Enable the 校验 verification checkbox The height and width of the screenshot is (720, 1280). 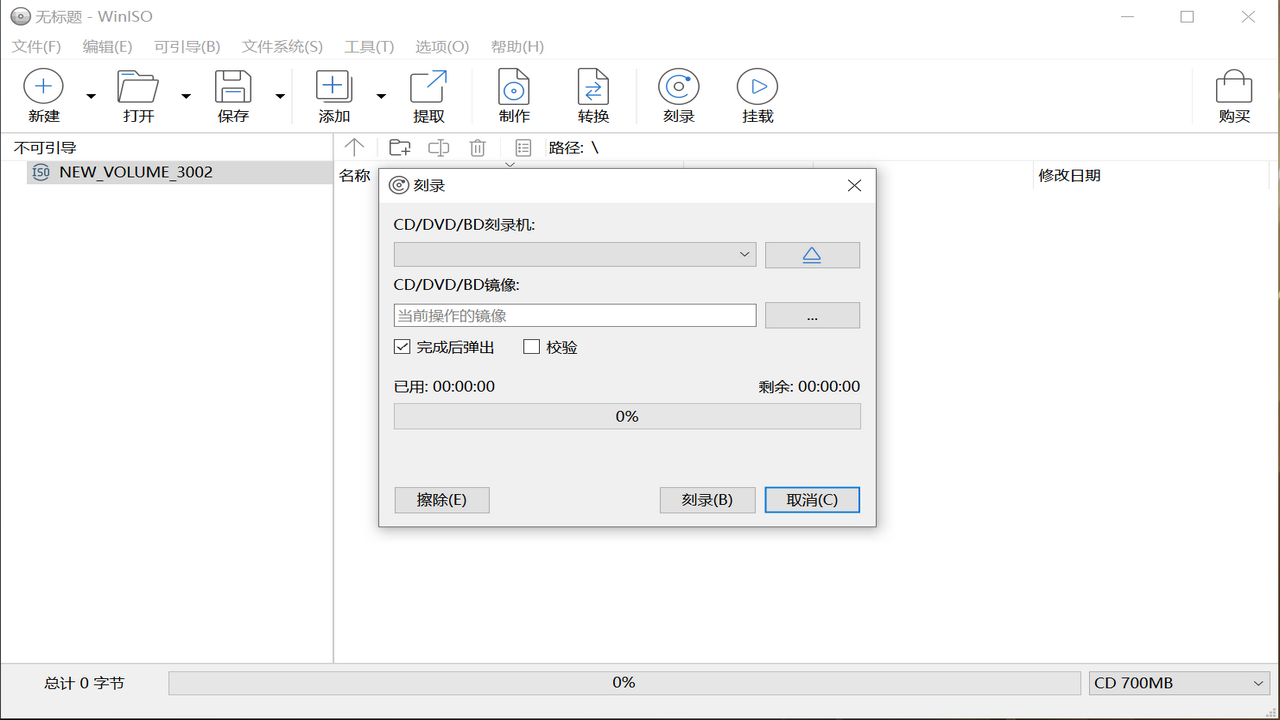click(531, 346)
